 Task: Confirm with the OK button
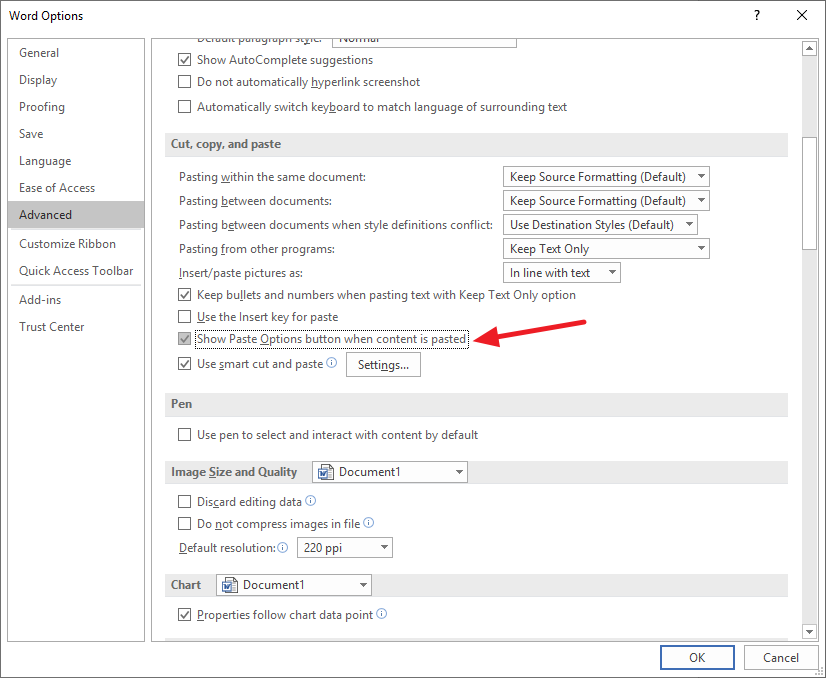(697, 657)
